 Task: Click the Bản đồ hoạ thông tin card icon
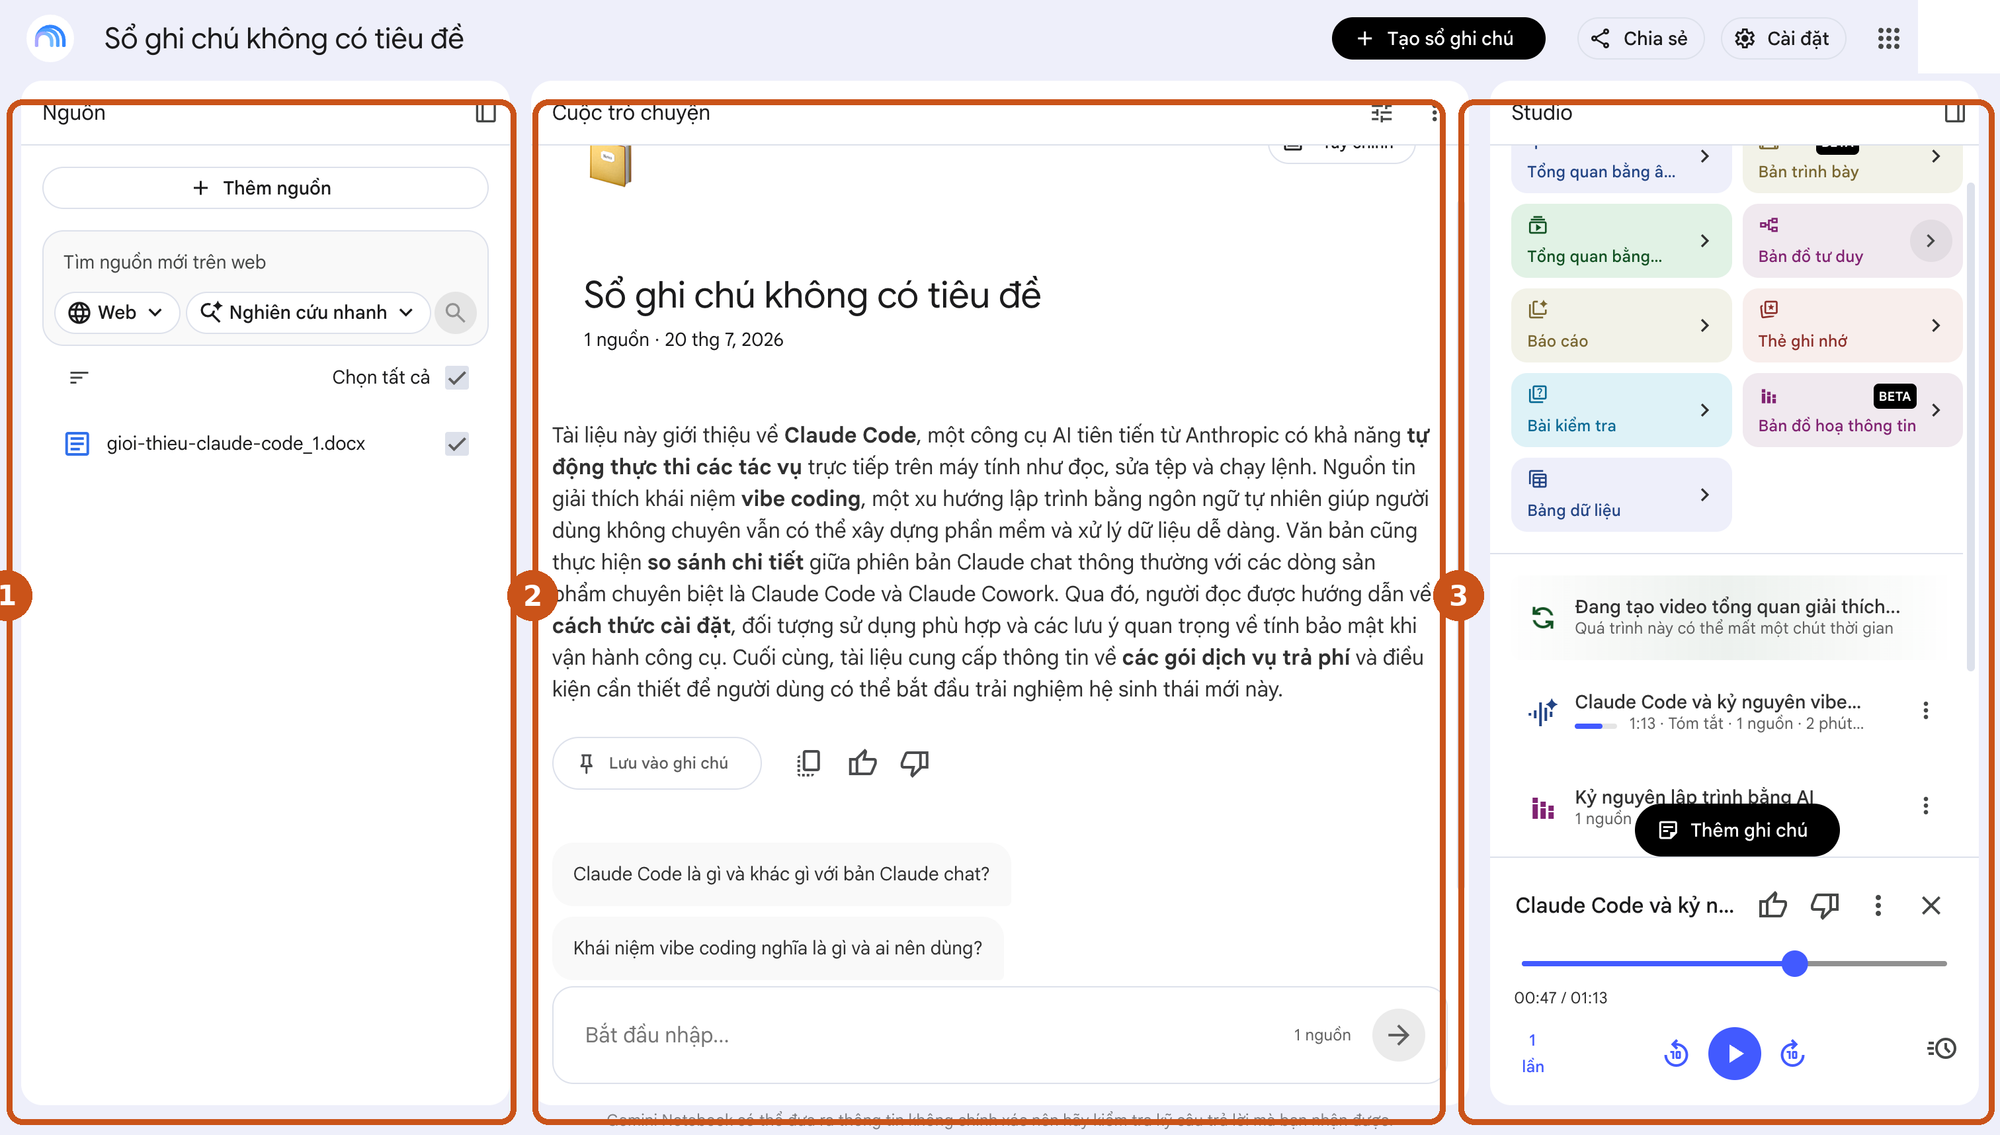pos(1769,396)
